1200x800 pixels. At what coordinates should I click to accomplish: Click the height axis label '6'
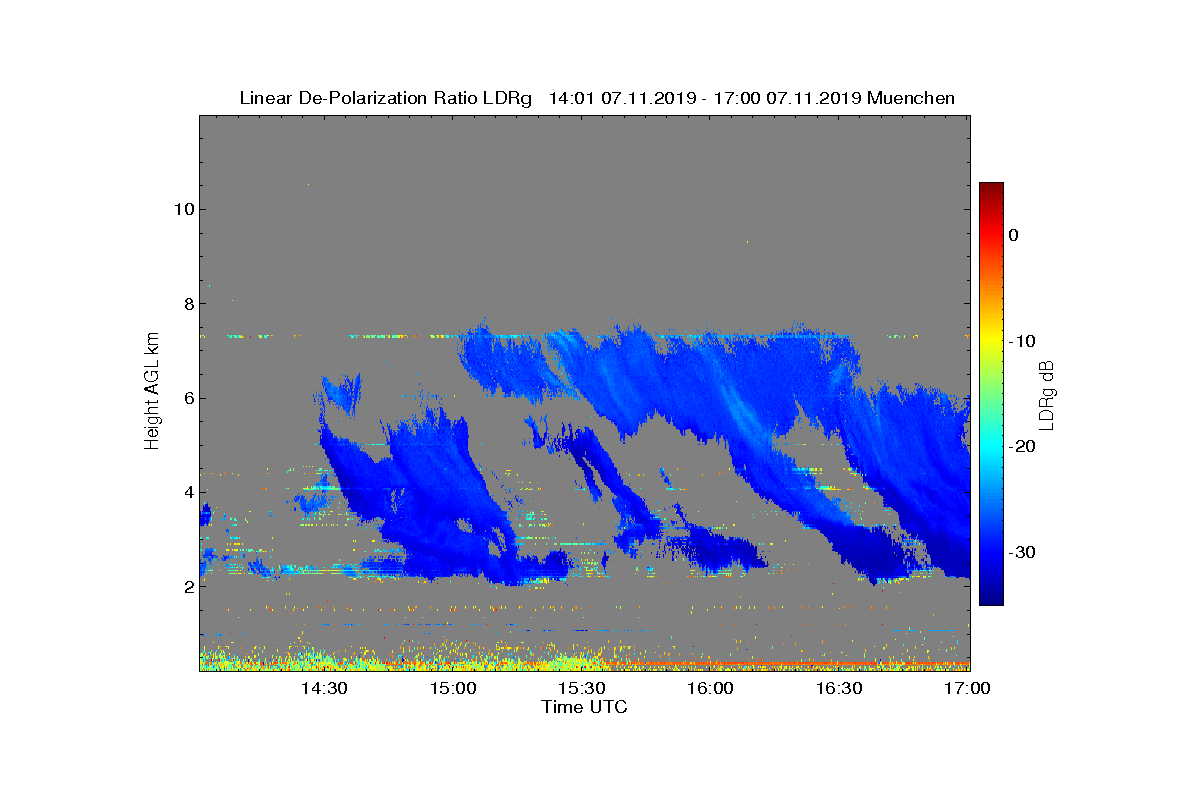(x=188, y=398)
